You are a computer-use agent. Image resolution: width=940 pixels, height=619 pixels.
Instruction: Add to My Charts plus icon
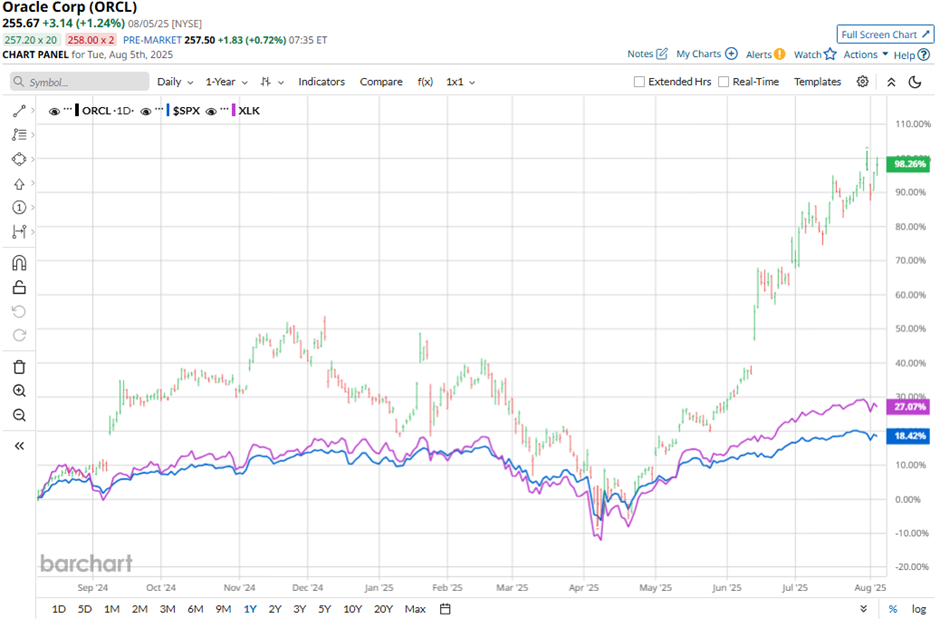point(731,54)
